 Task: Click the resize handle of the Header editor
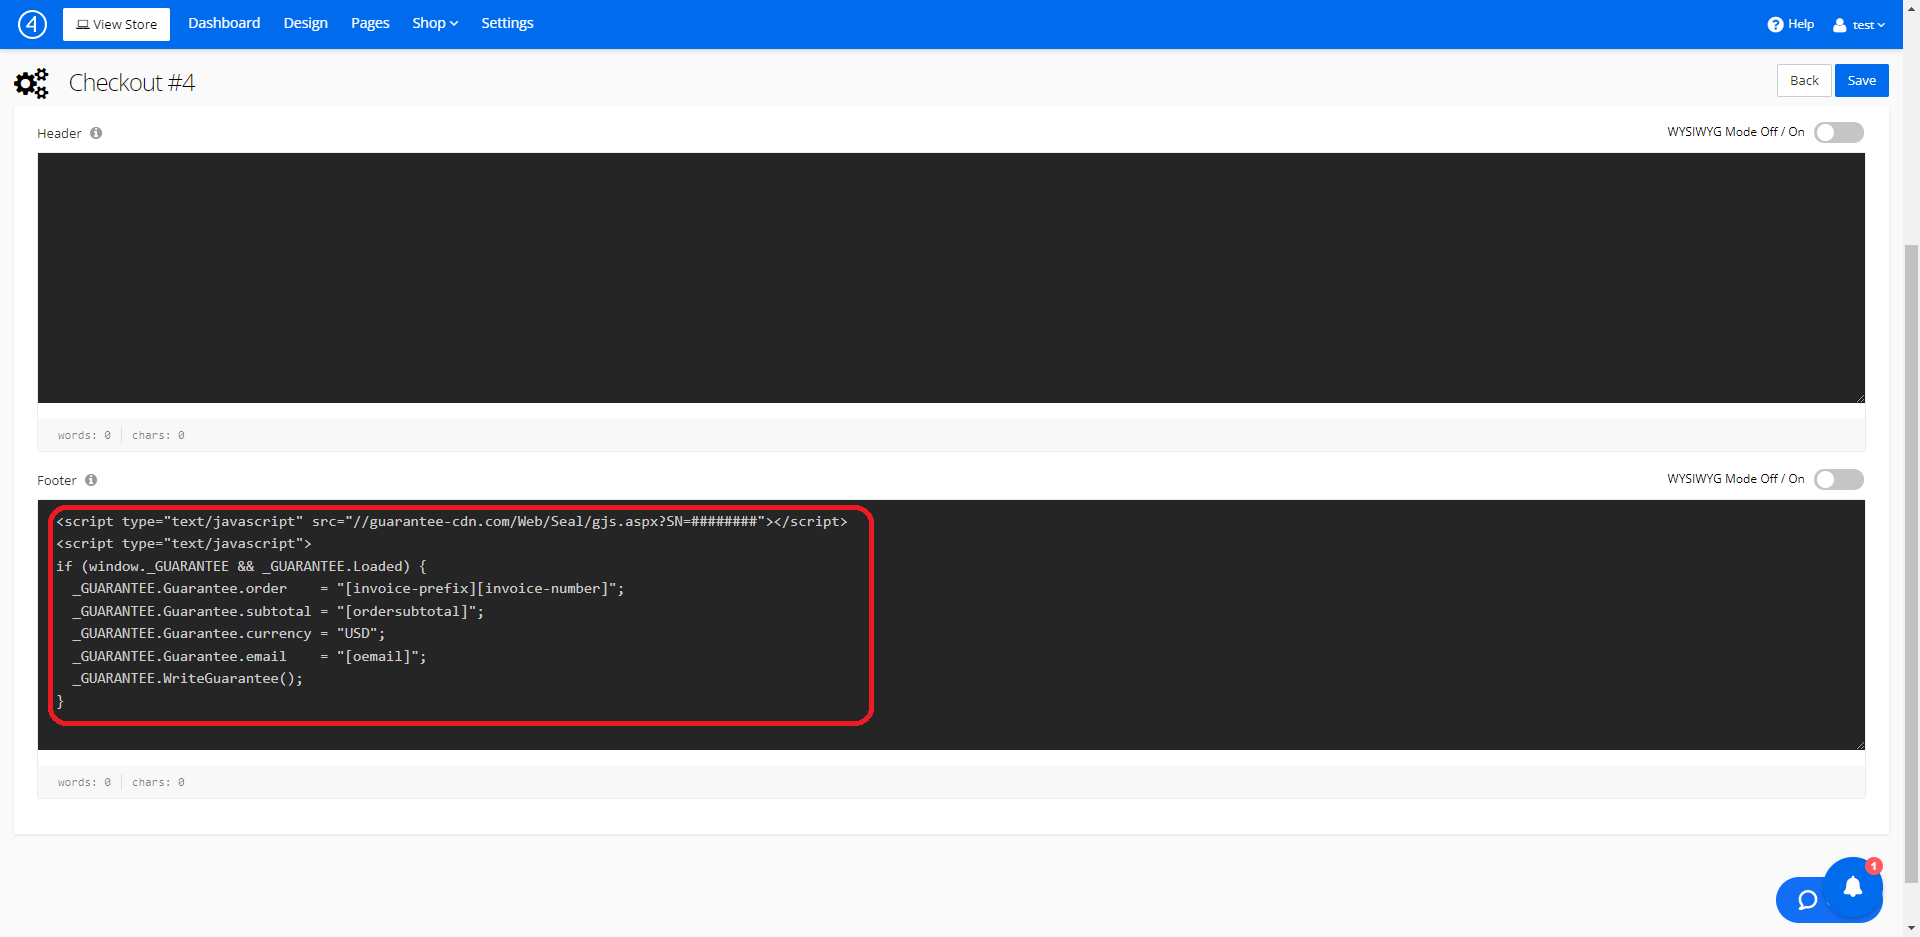click(x=1860, y=398)
